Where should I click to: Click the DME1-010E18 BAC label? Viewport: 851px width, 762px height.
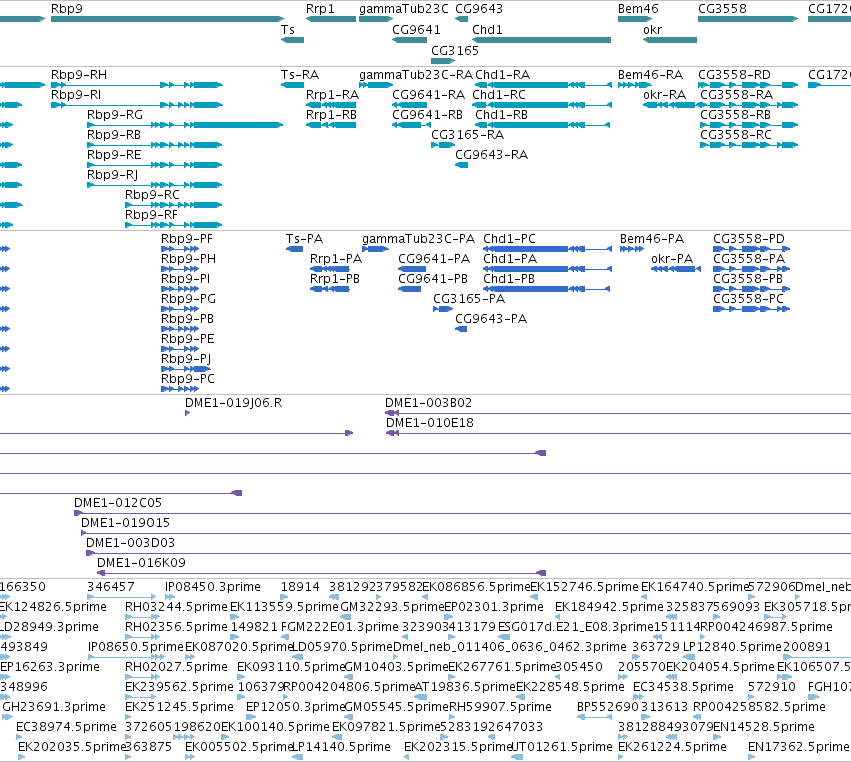click(430, 422)
